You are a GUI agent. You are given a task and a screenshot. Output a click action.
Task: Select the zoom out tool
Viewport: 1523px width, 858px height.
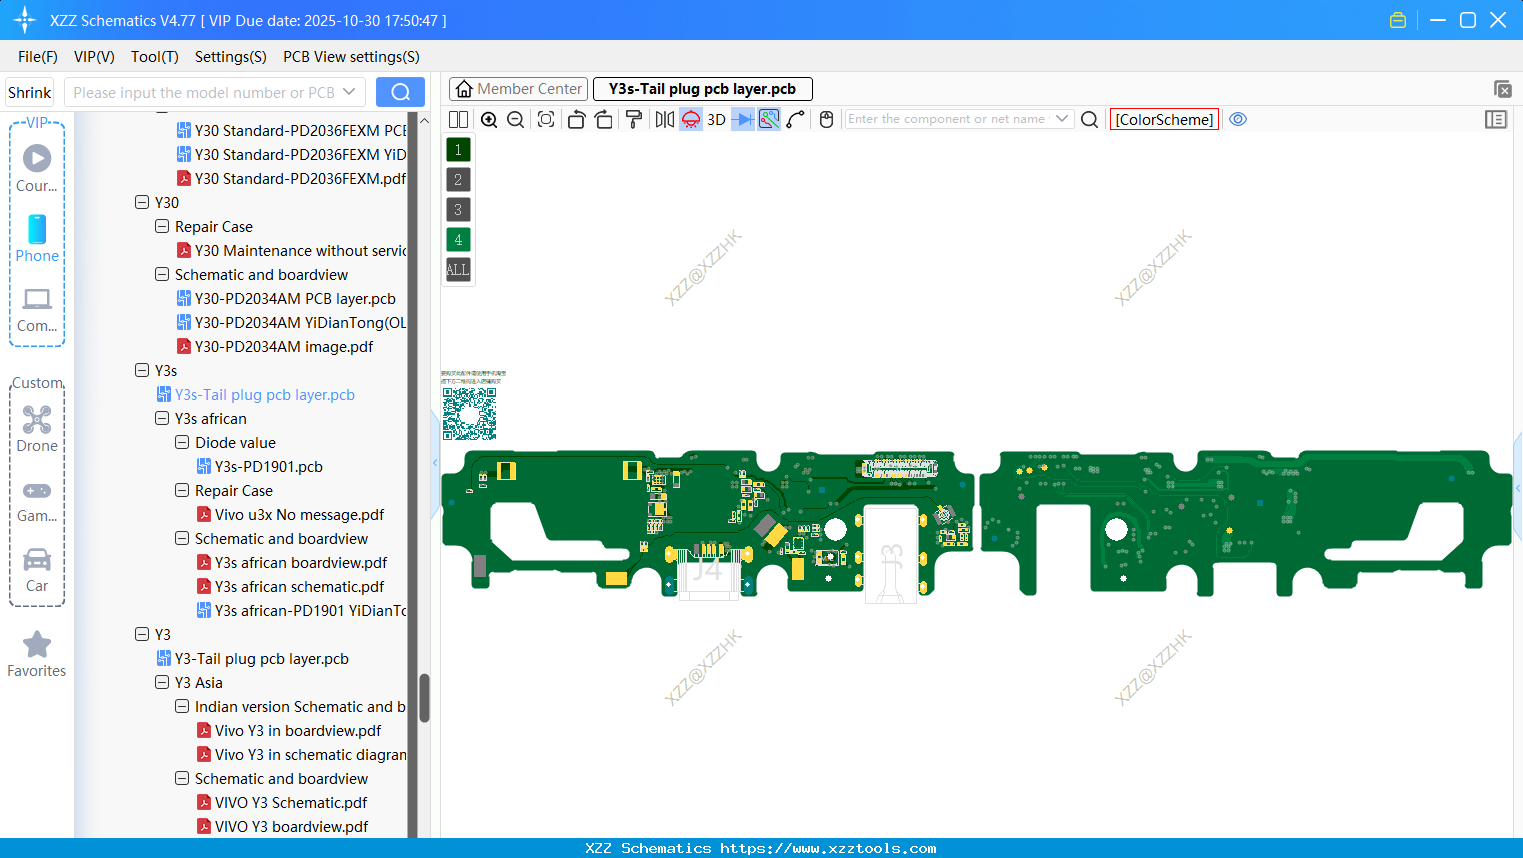(515, 119)
